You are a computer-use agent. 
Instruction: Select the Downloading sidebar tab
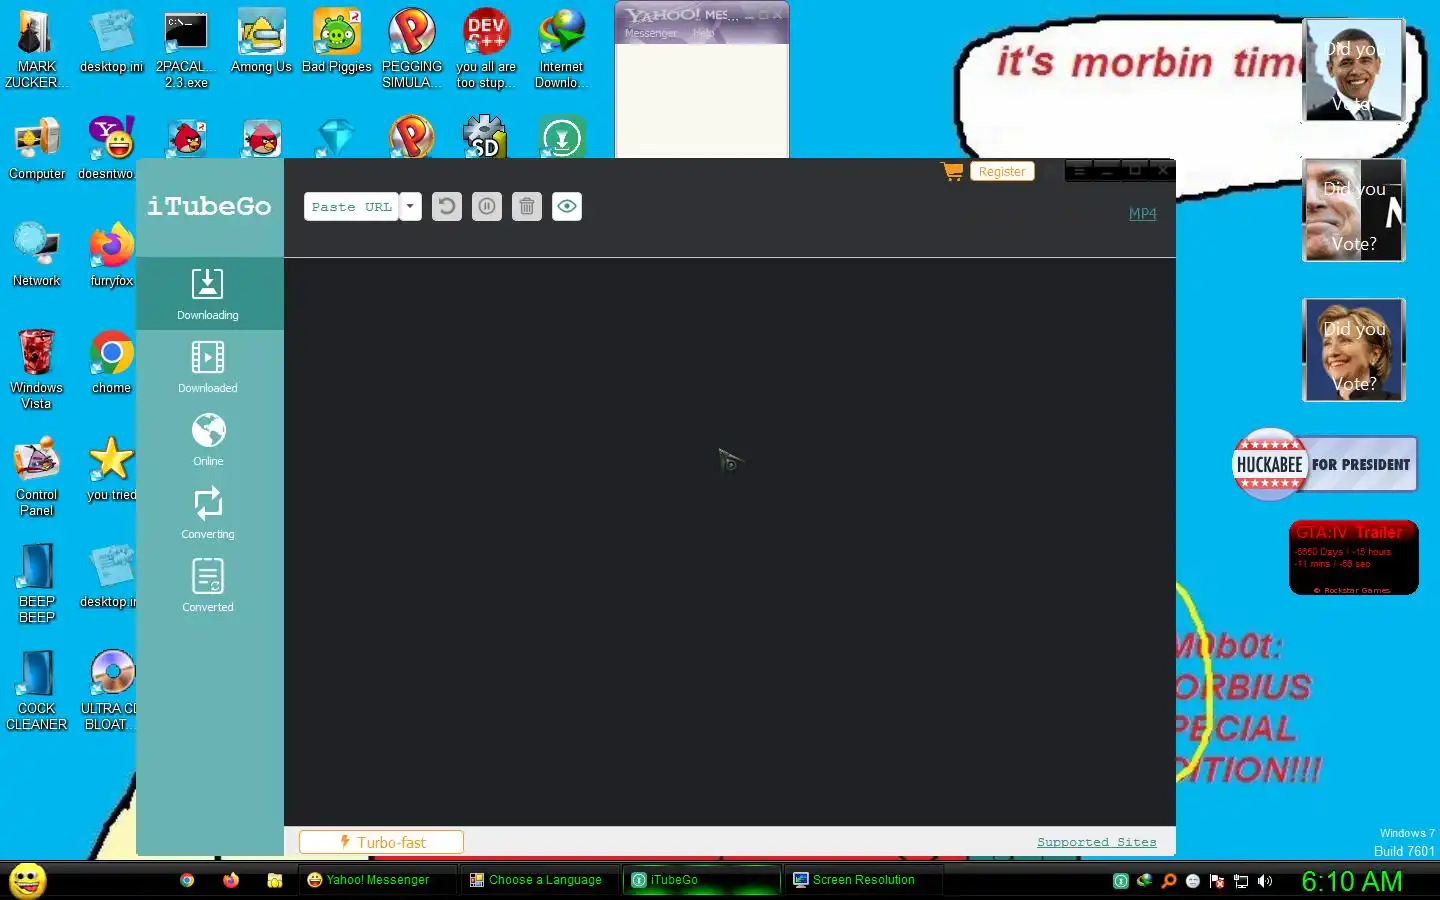(x=208, y=294)
